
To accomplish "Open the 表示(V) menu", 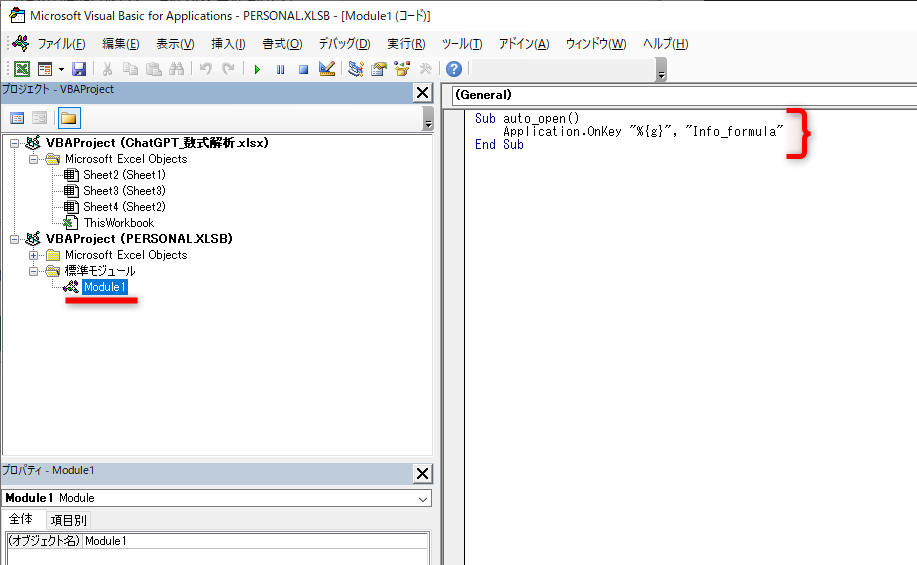I will (175, 44).
